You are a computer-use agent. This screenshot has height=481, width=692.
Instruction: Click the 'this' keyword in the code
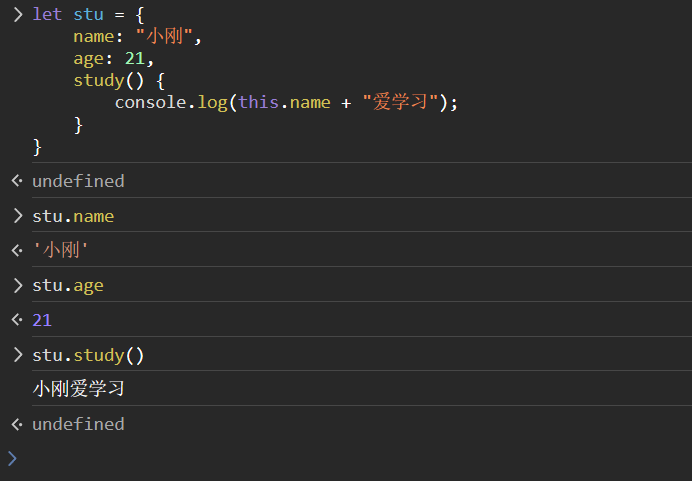coord(258,102)
